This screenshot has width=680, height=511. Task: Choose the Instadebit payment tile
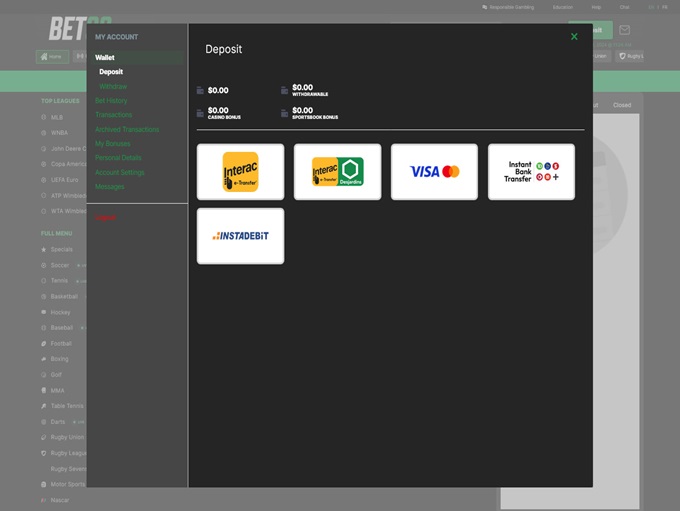(x=240, y=236)
